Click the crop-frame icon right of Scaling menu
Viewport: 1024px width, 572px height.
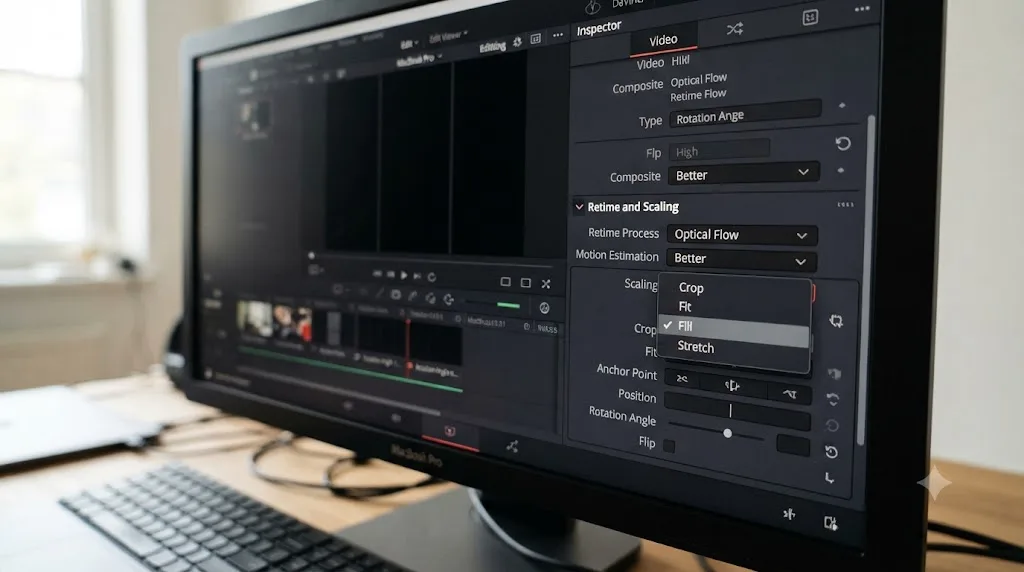tap(836, 321)
